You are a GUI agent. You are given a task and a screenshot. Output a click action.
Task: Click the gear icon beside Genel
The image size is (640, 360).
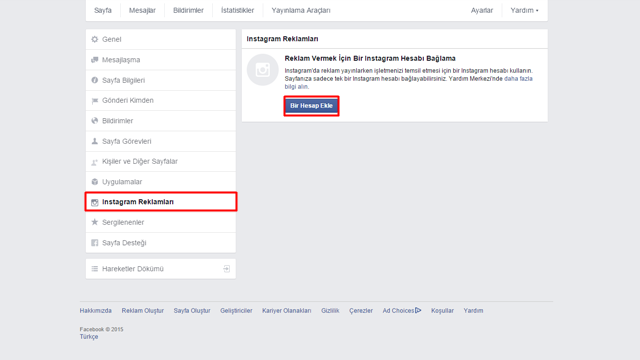[x=95, y=39]
